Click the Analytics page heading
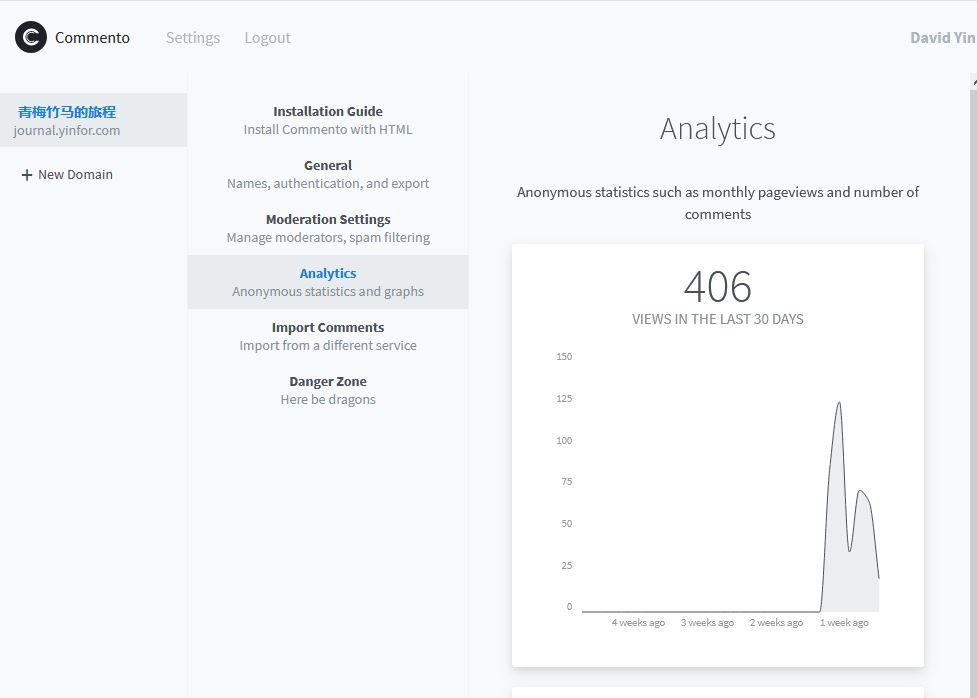 [x=717, y=129]
